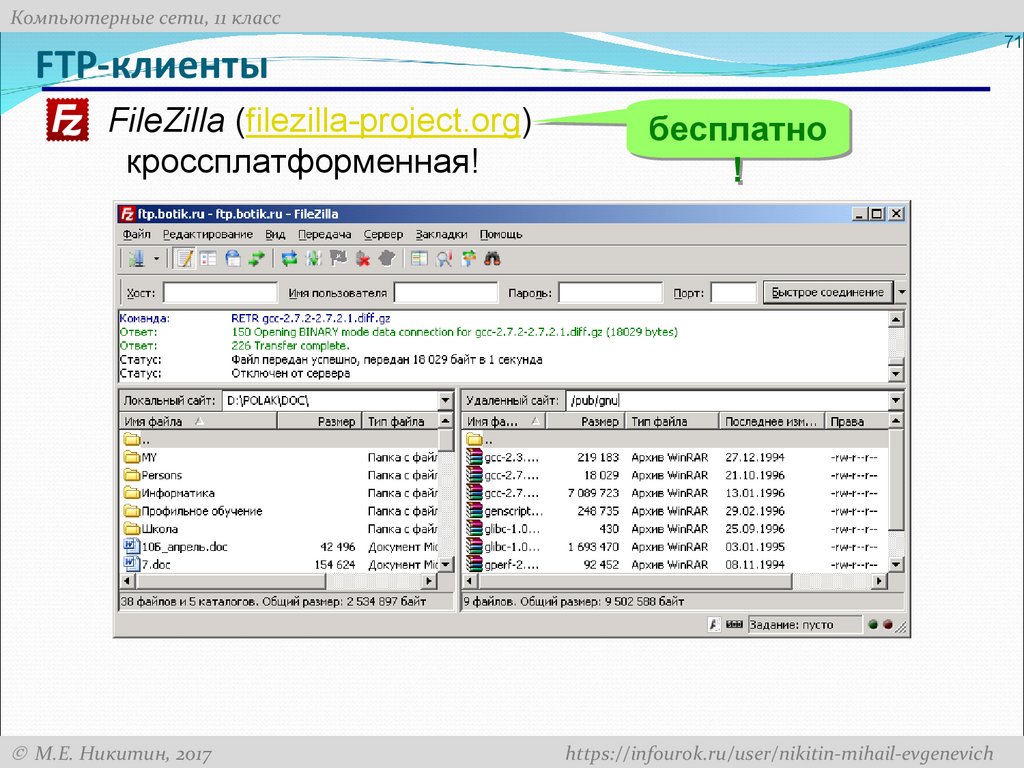Select the 7.doc file

280,564
